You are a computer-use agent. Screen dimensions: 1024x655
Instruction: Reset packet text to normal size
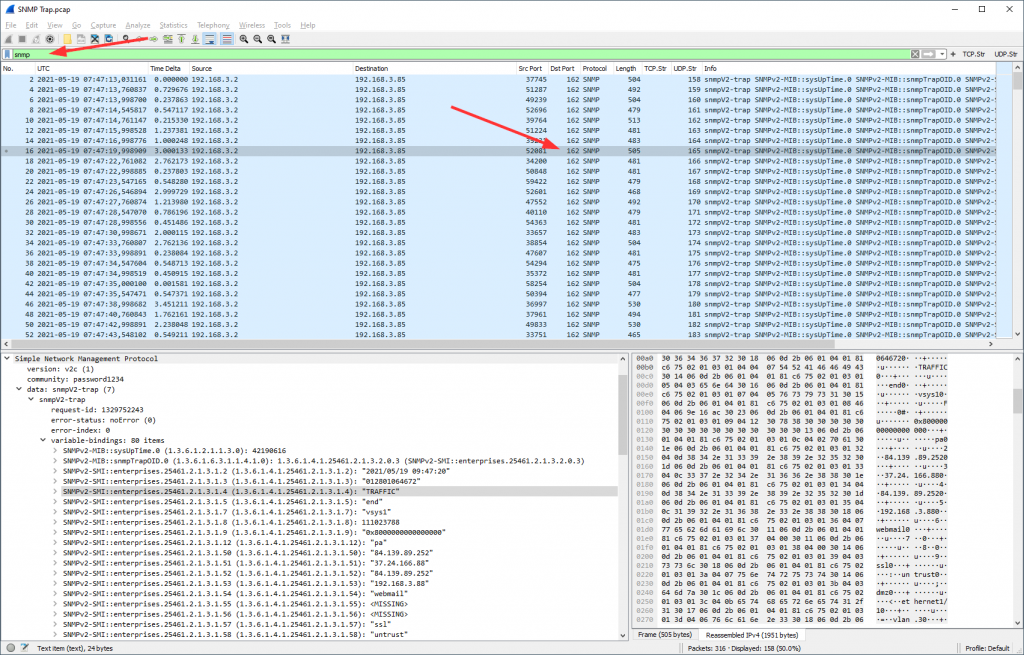pyautogui.click(x=271, y=39)
